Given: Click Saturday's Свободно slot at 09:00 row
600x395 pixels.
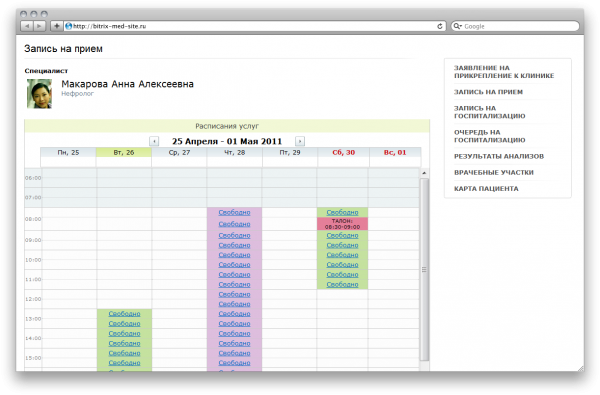Looking at the screenshot, I should tap(342, 235).
